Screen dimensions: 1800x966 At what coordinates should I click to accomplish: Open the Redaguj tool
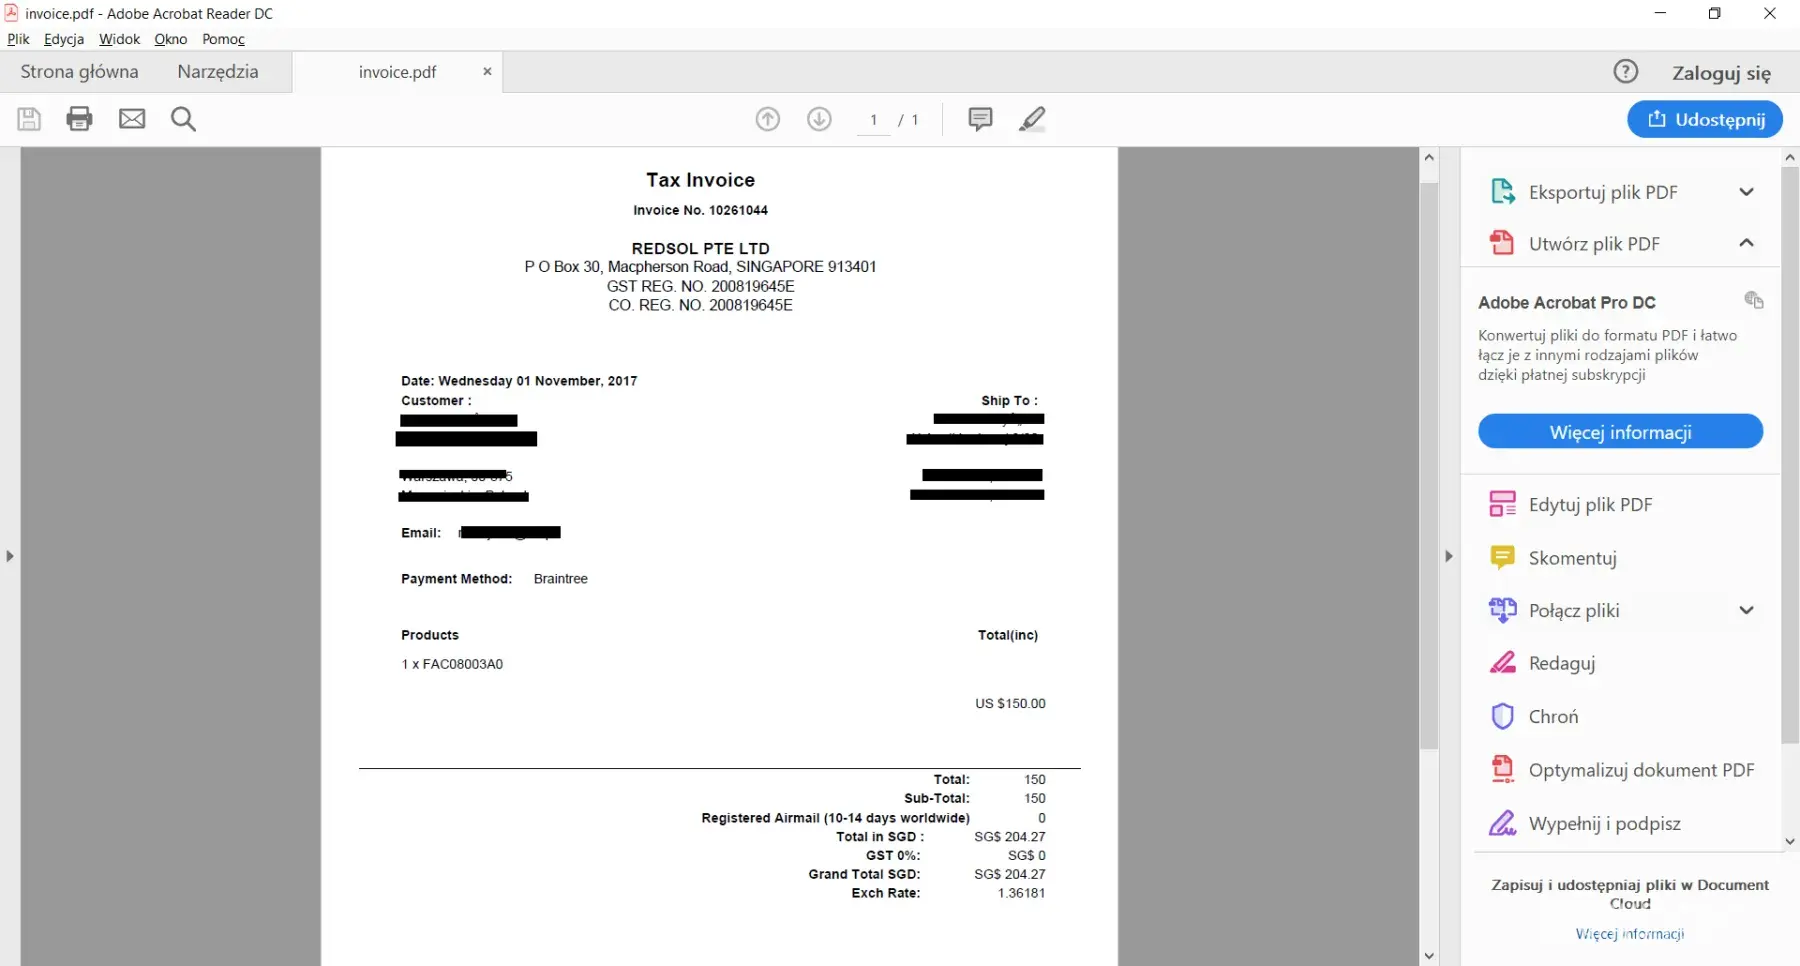pos(1542,663)
